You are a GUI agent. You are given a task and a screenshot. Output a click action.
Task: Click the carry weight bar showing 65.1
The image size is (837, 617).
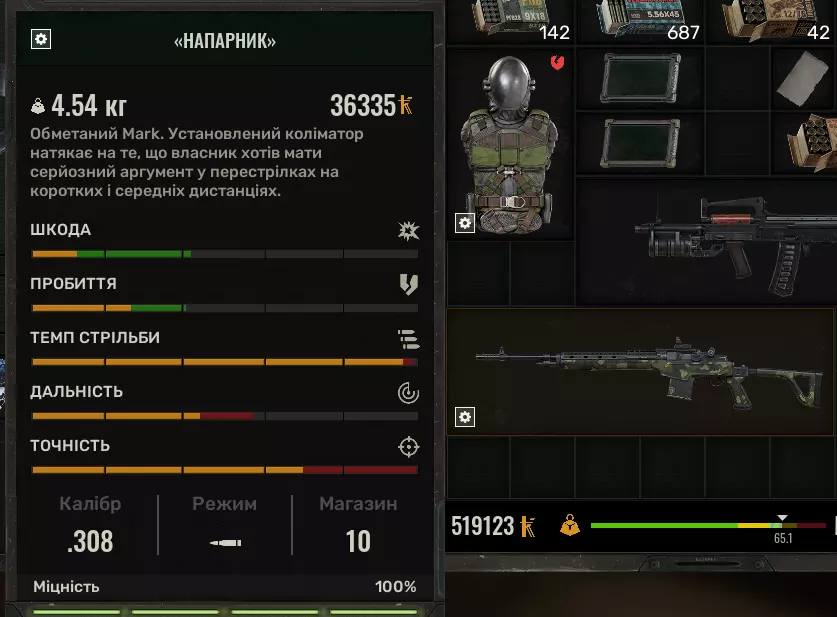click(708, 526)
